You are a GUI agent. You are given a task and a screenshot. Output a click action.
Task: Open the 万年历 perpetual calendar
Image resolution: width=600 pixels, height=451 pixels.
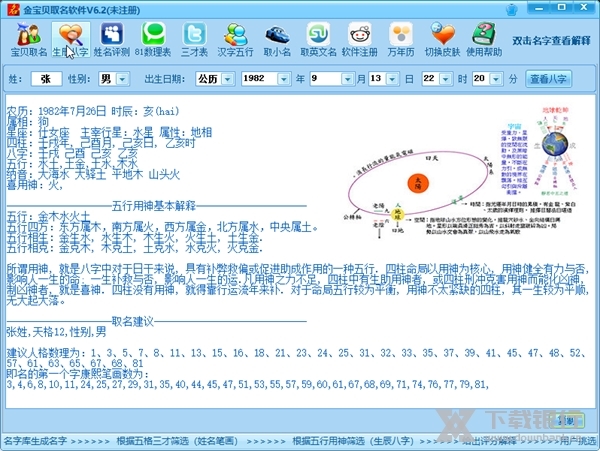pos(400,38)
